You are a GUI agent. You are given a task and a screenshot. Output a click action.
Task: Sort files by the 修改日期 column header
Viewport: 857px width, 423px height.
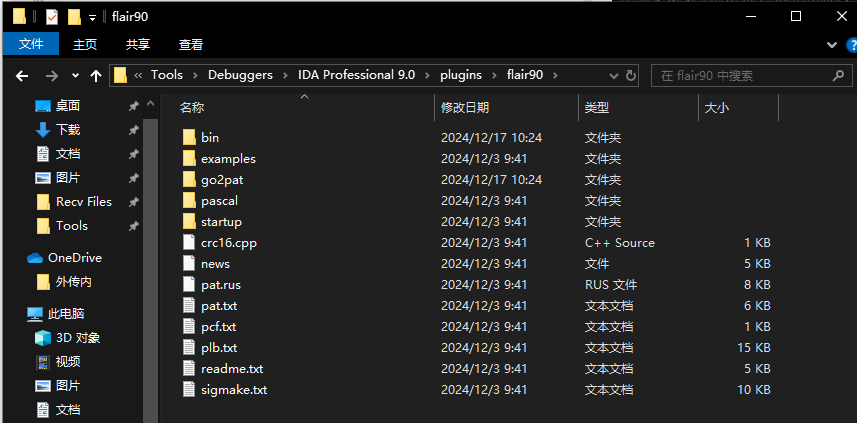[465, 108]
